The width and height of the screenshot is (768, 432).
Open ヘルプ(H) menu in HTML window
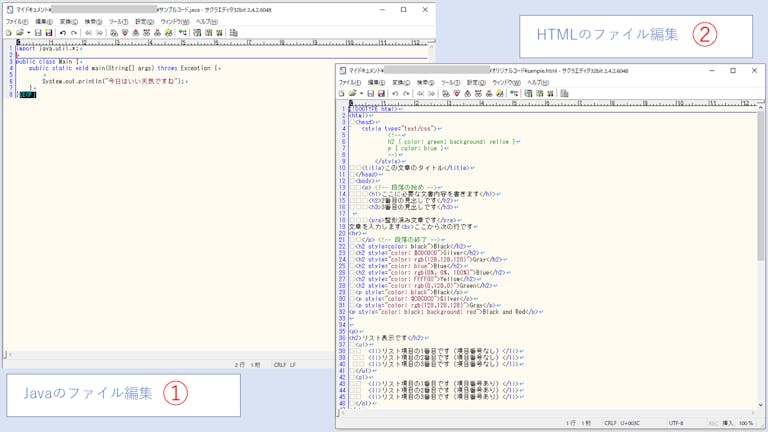[x=538, y=82]
